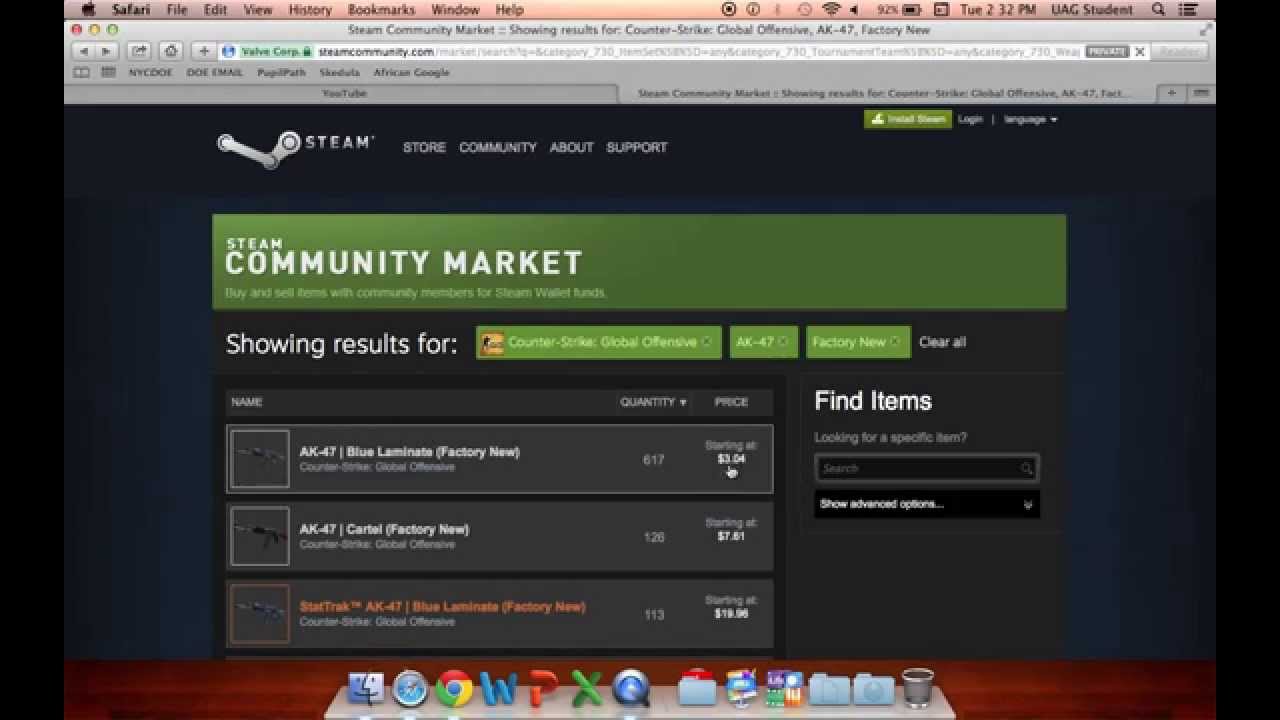
Task: Open the Trash in the dock
Action: pyautogui.click(x=917, y=688)
